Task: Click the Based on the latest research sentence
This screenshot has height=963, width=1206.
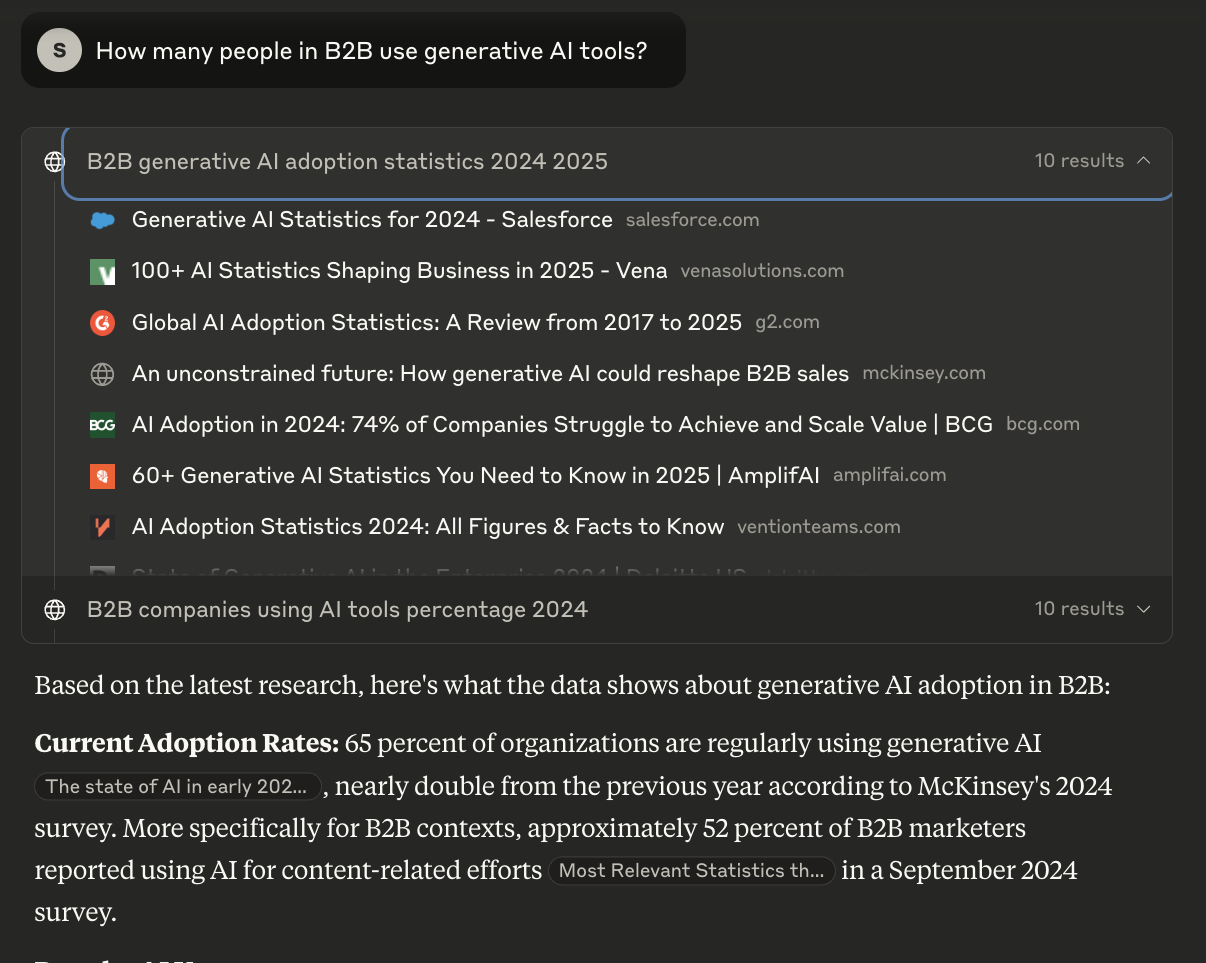Action: 572,686
